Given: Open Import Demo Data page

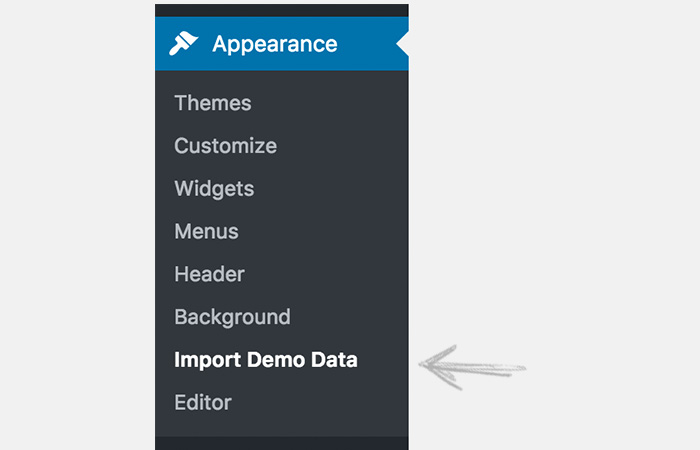Looking at the screenshot, I should point(266,360).
